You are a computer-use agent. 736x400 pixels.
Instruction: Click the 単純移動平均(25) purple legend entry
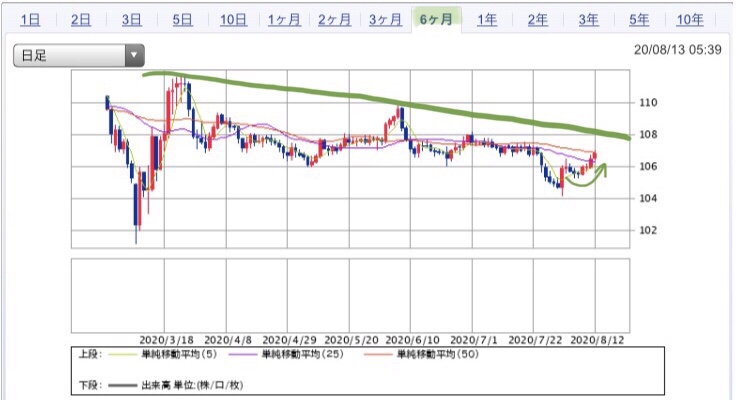click(x=286, y=354)
